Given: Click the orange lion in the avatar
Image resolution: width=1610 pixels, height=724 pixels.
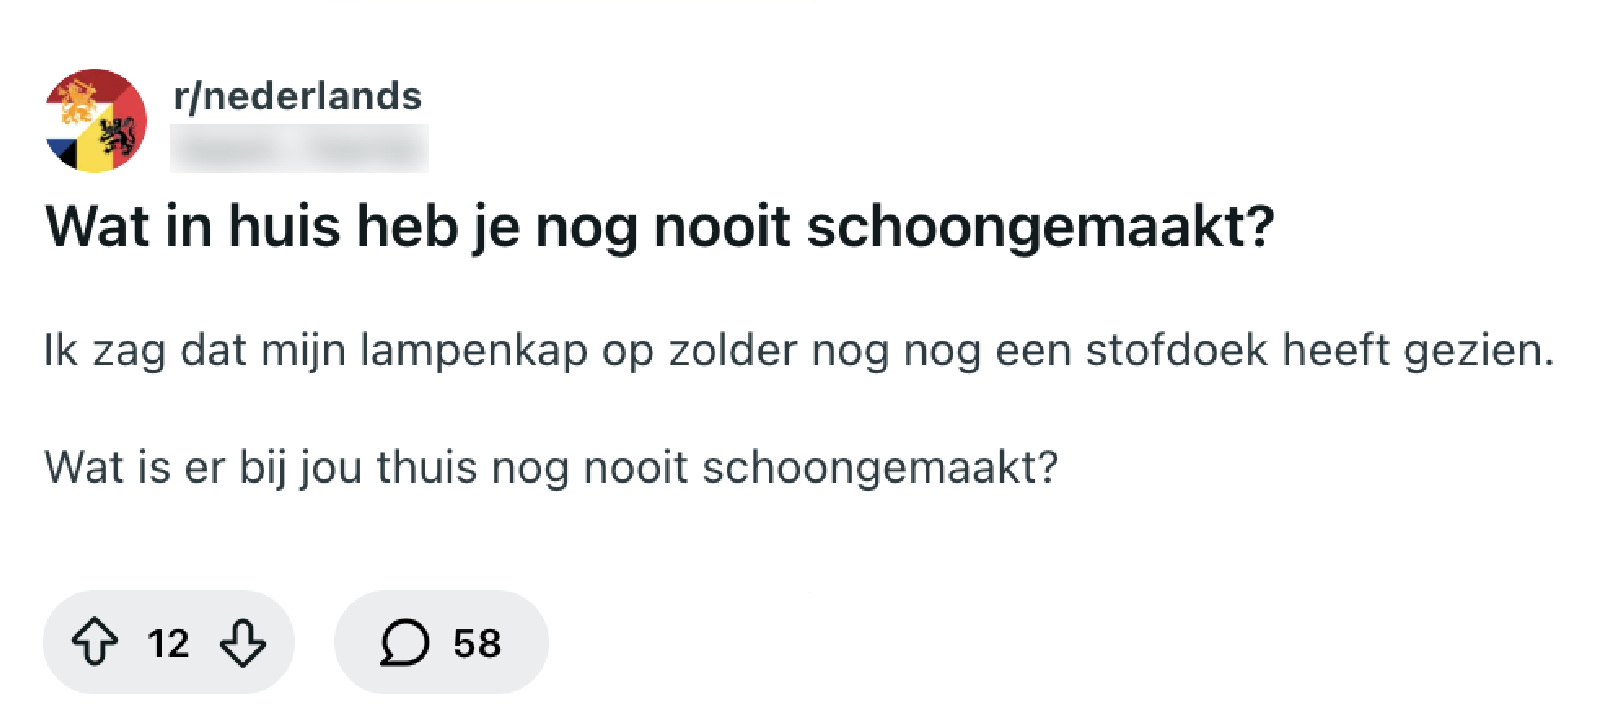Looking at the screenshot, I should click(x=78, y=102).
